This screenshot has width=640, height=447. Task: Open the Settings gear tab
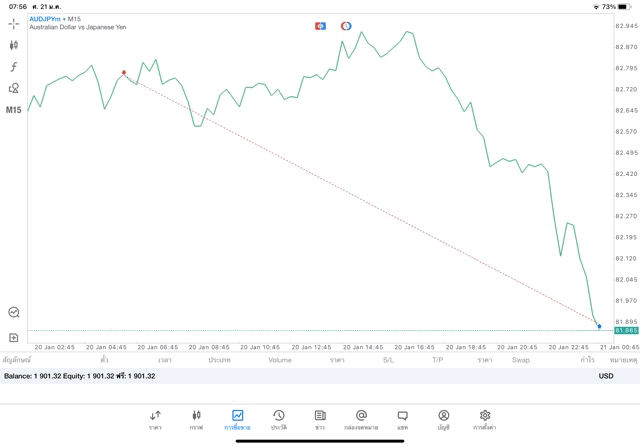click(485, 419)
